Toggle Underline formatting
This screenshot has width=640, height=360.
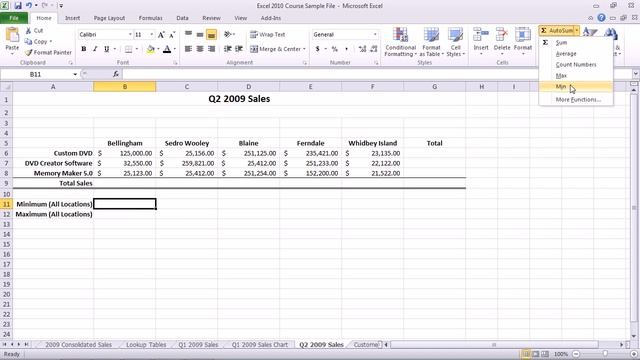(x=107, y=49)
